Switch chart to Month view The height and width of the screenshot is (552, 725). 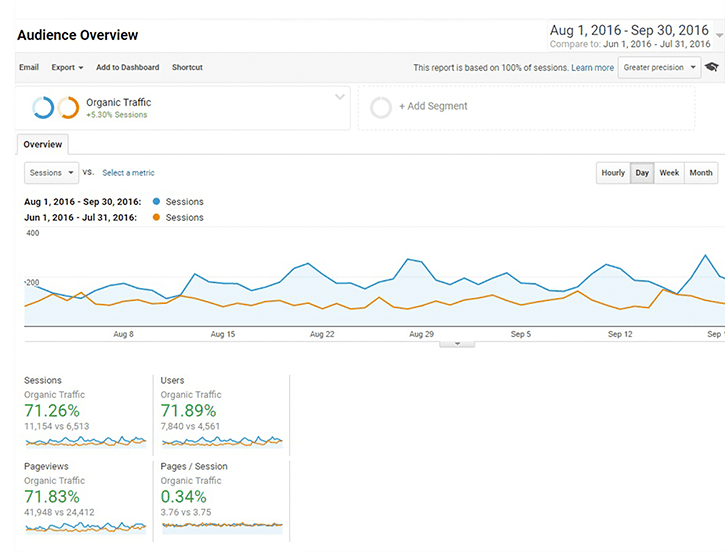point(701,173)
